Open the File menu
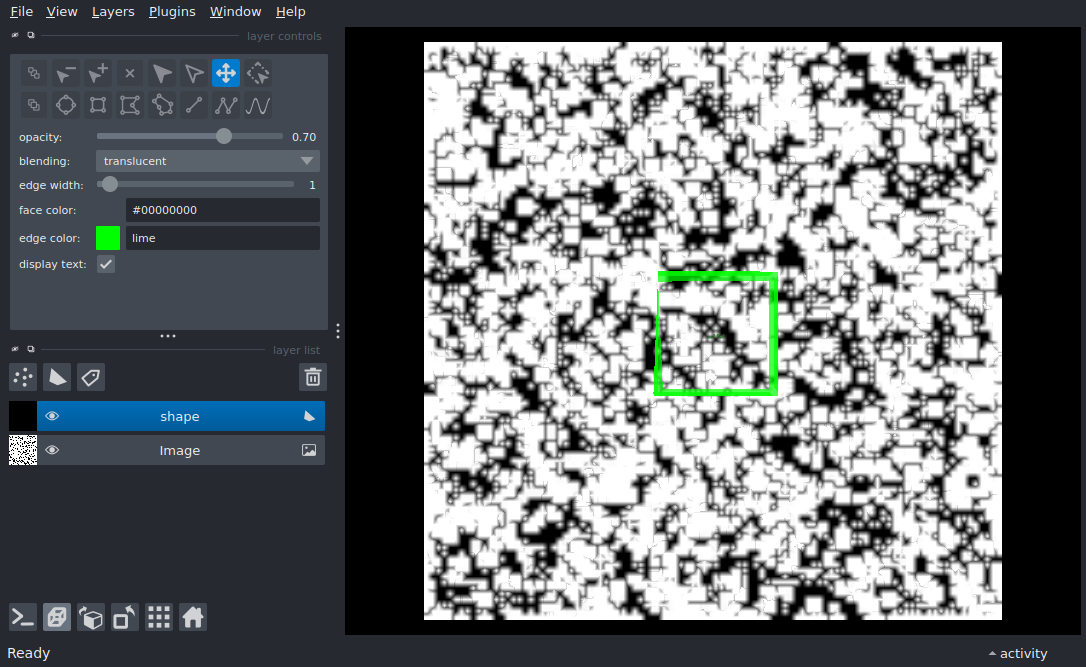 (x=21, y=12)
